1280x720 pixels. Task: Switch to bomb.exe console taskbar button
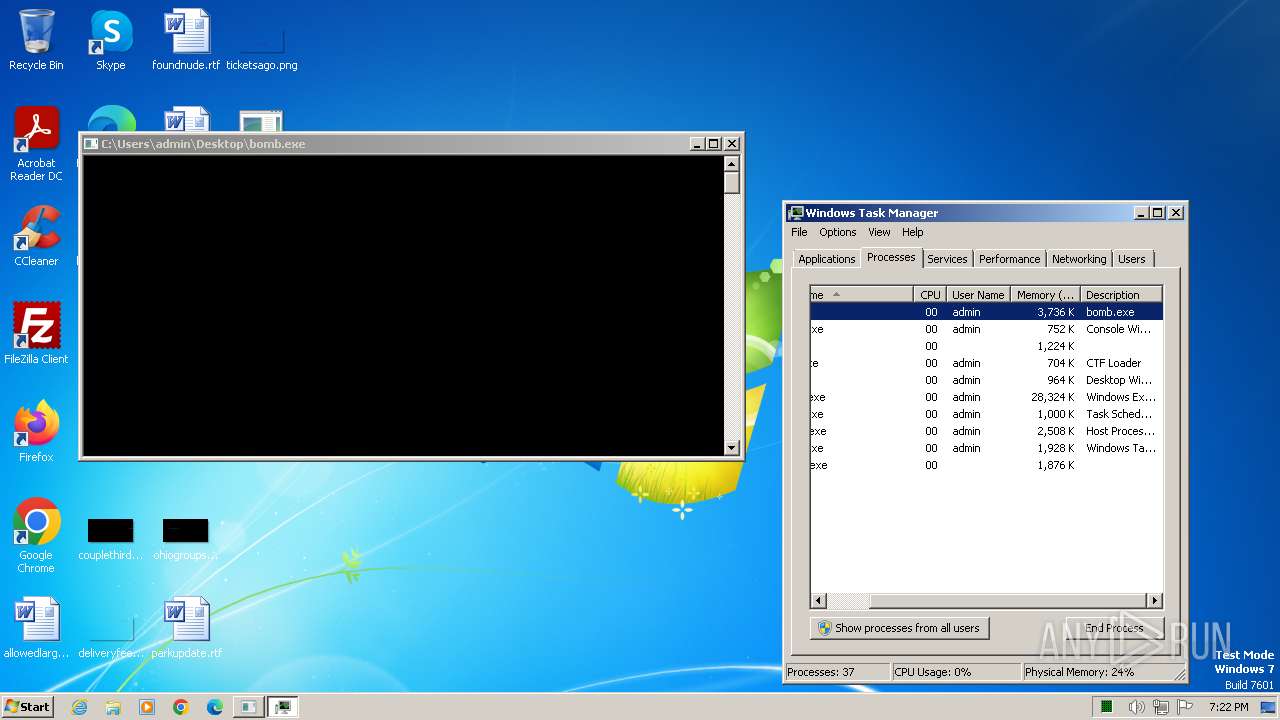click(x=247, y=707)
